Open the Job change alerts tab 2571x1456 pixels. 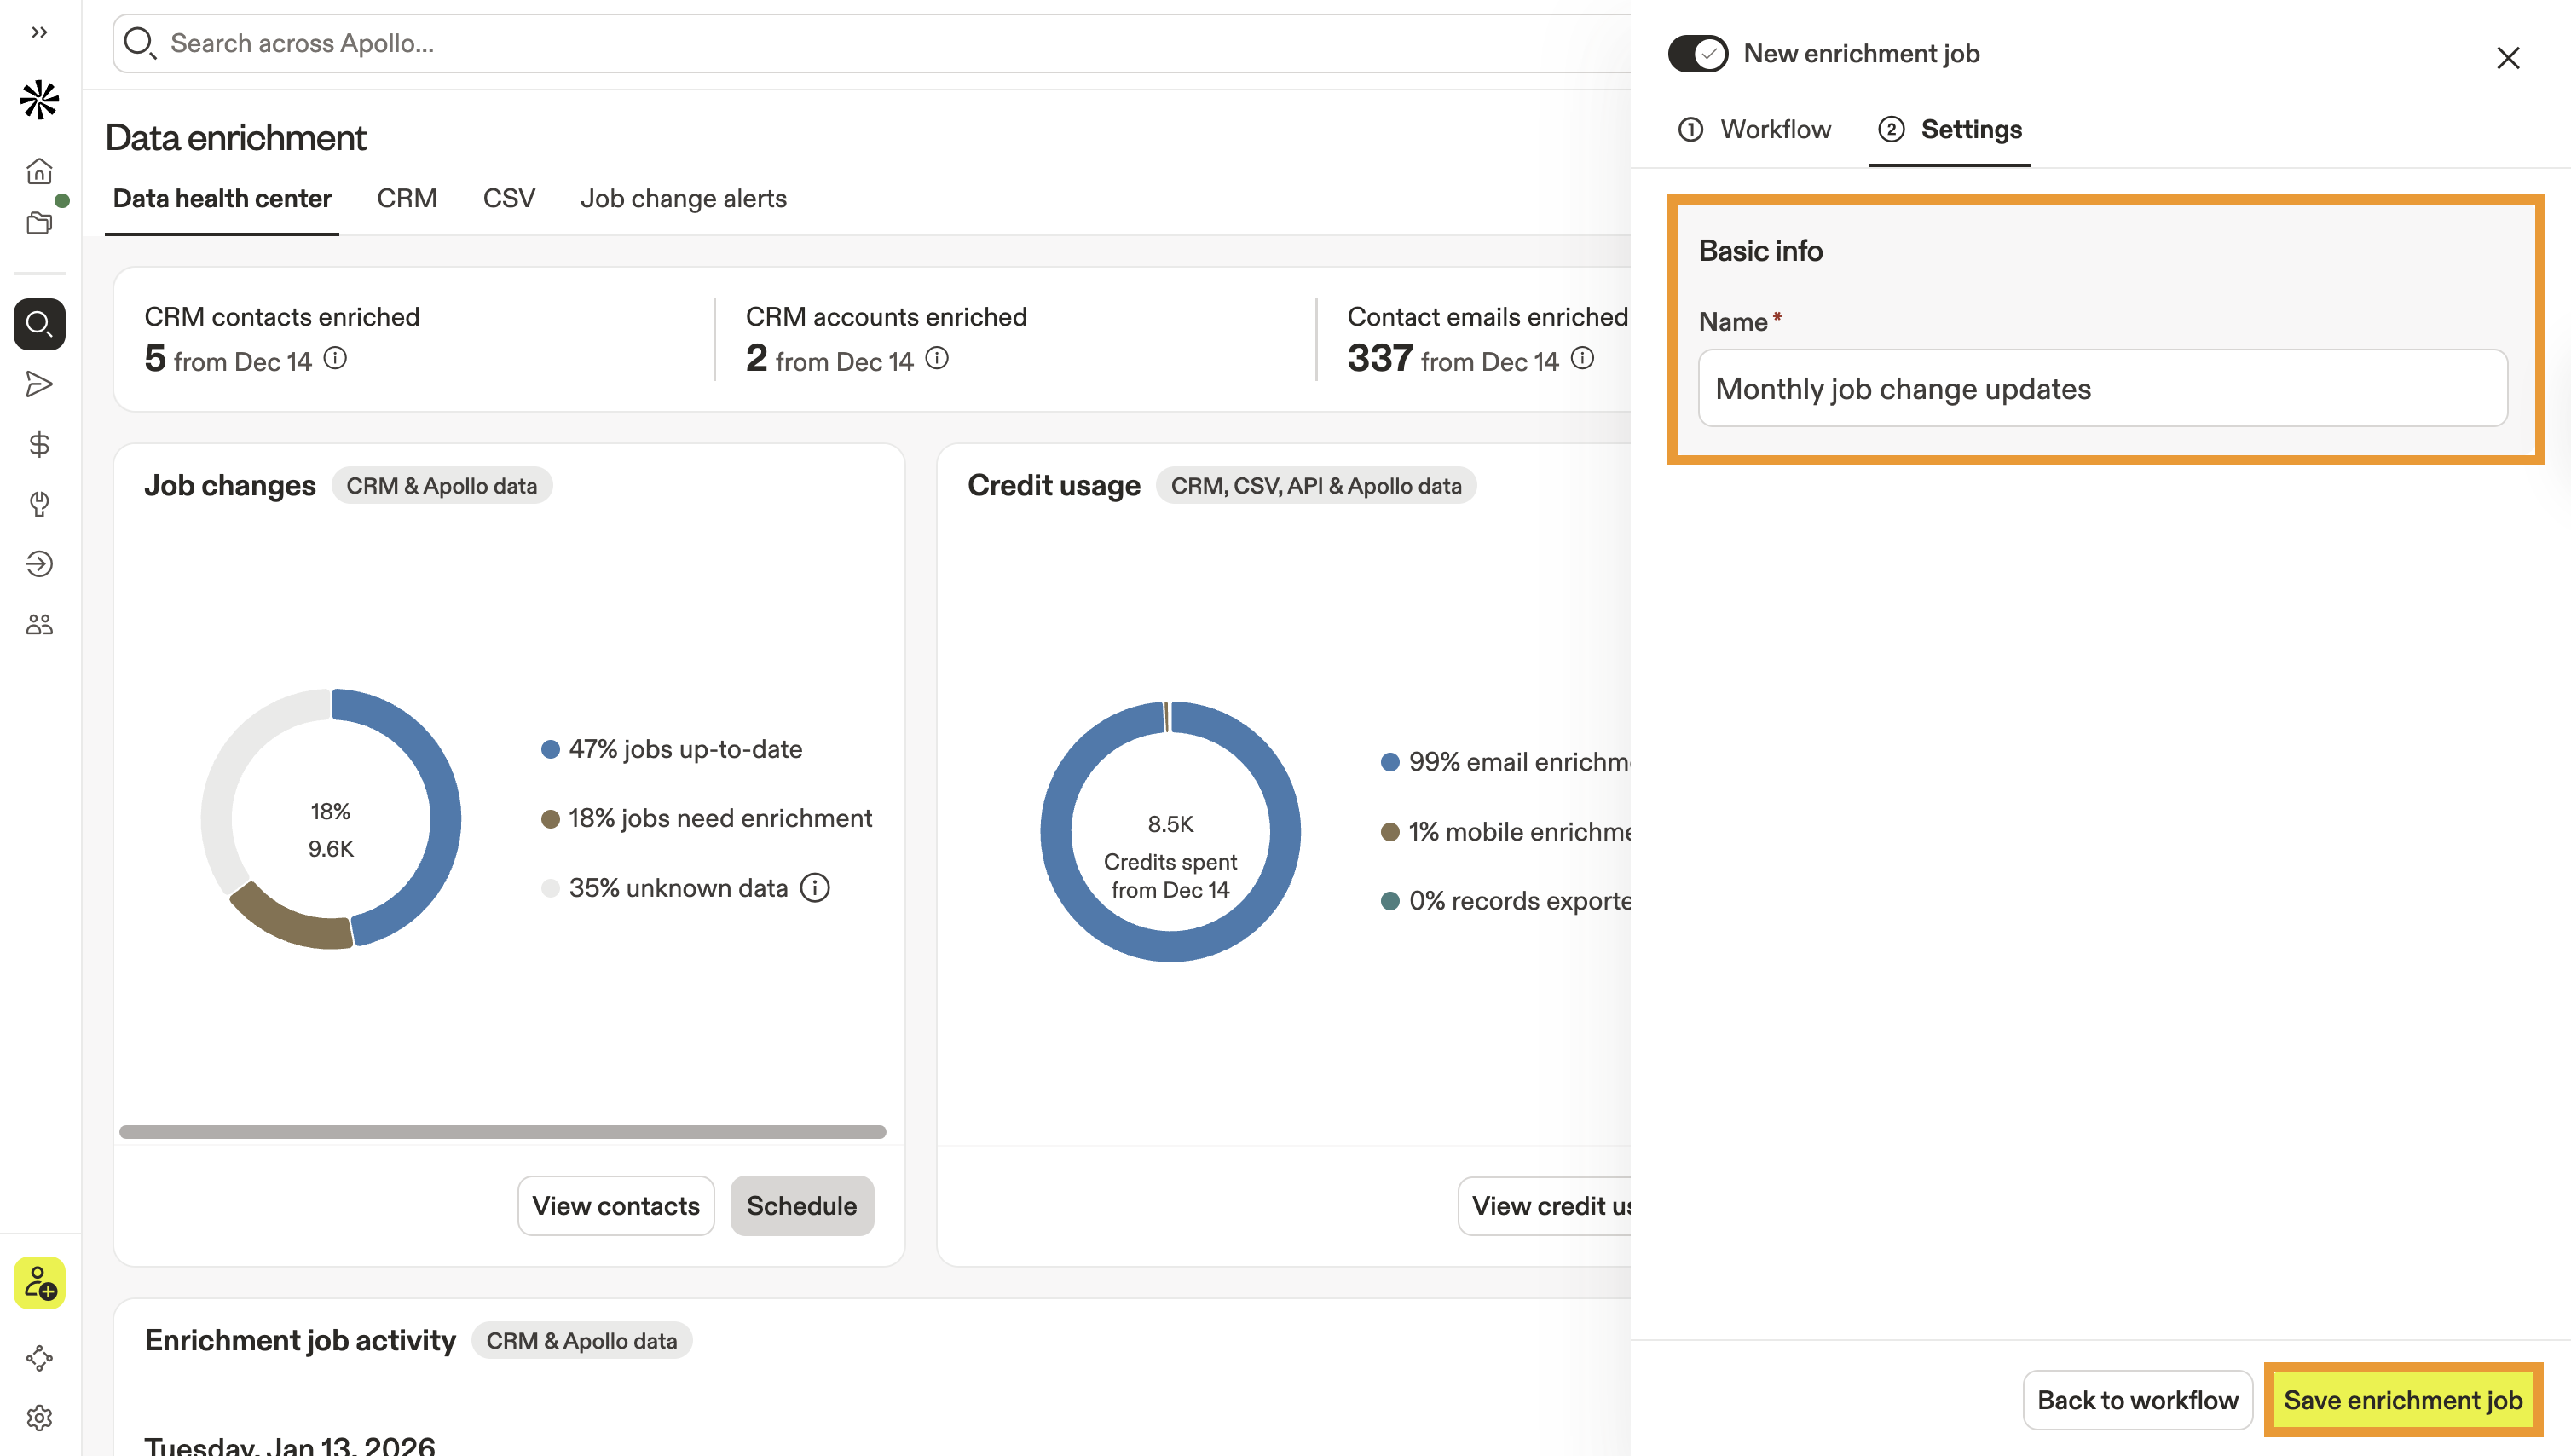[x=683, y=198]
